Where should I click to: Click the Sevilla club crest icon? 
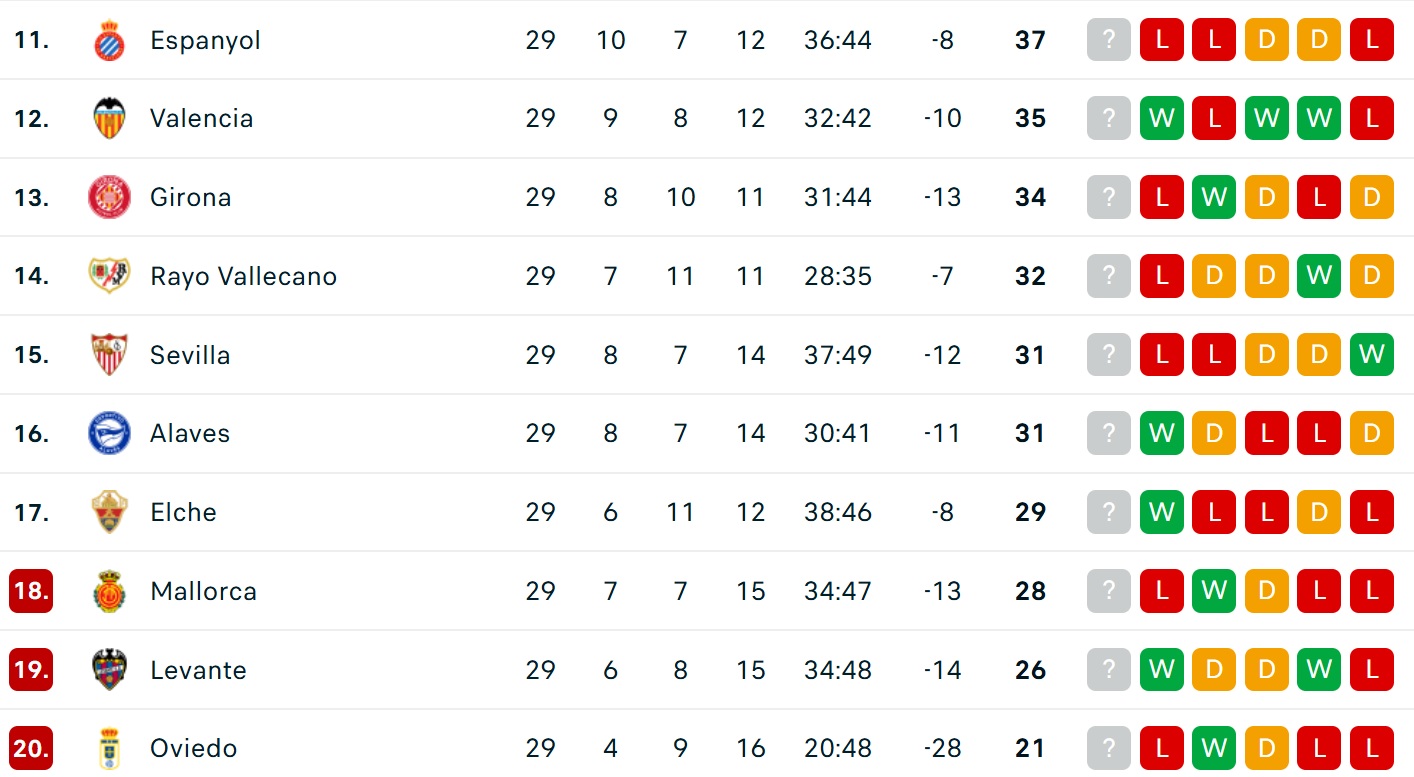(x=109, y=355)
